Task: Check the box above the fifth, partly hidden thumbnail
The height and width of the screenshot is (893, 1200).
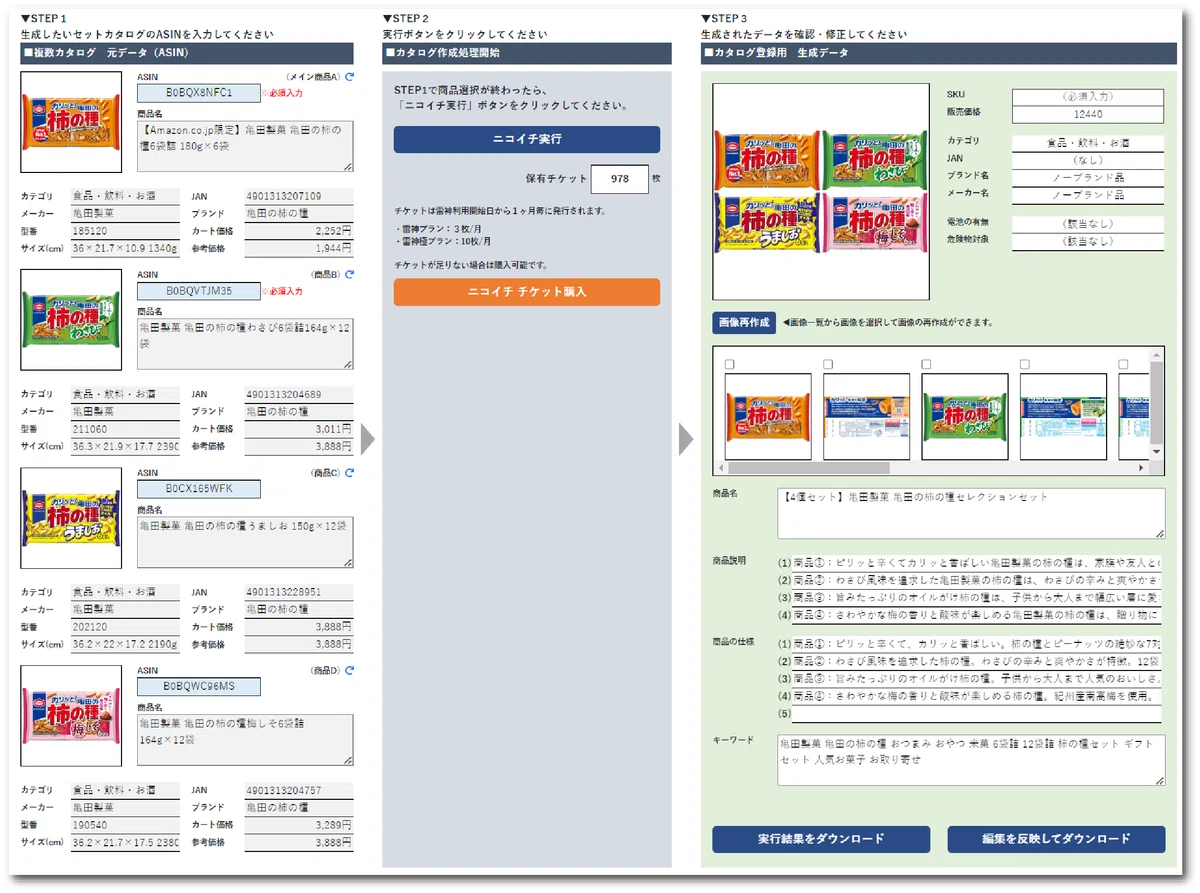Action: [1123, 364]
